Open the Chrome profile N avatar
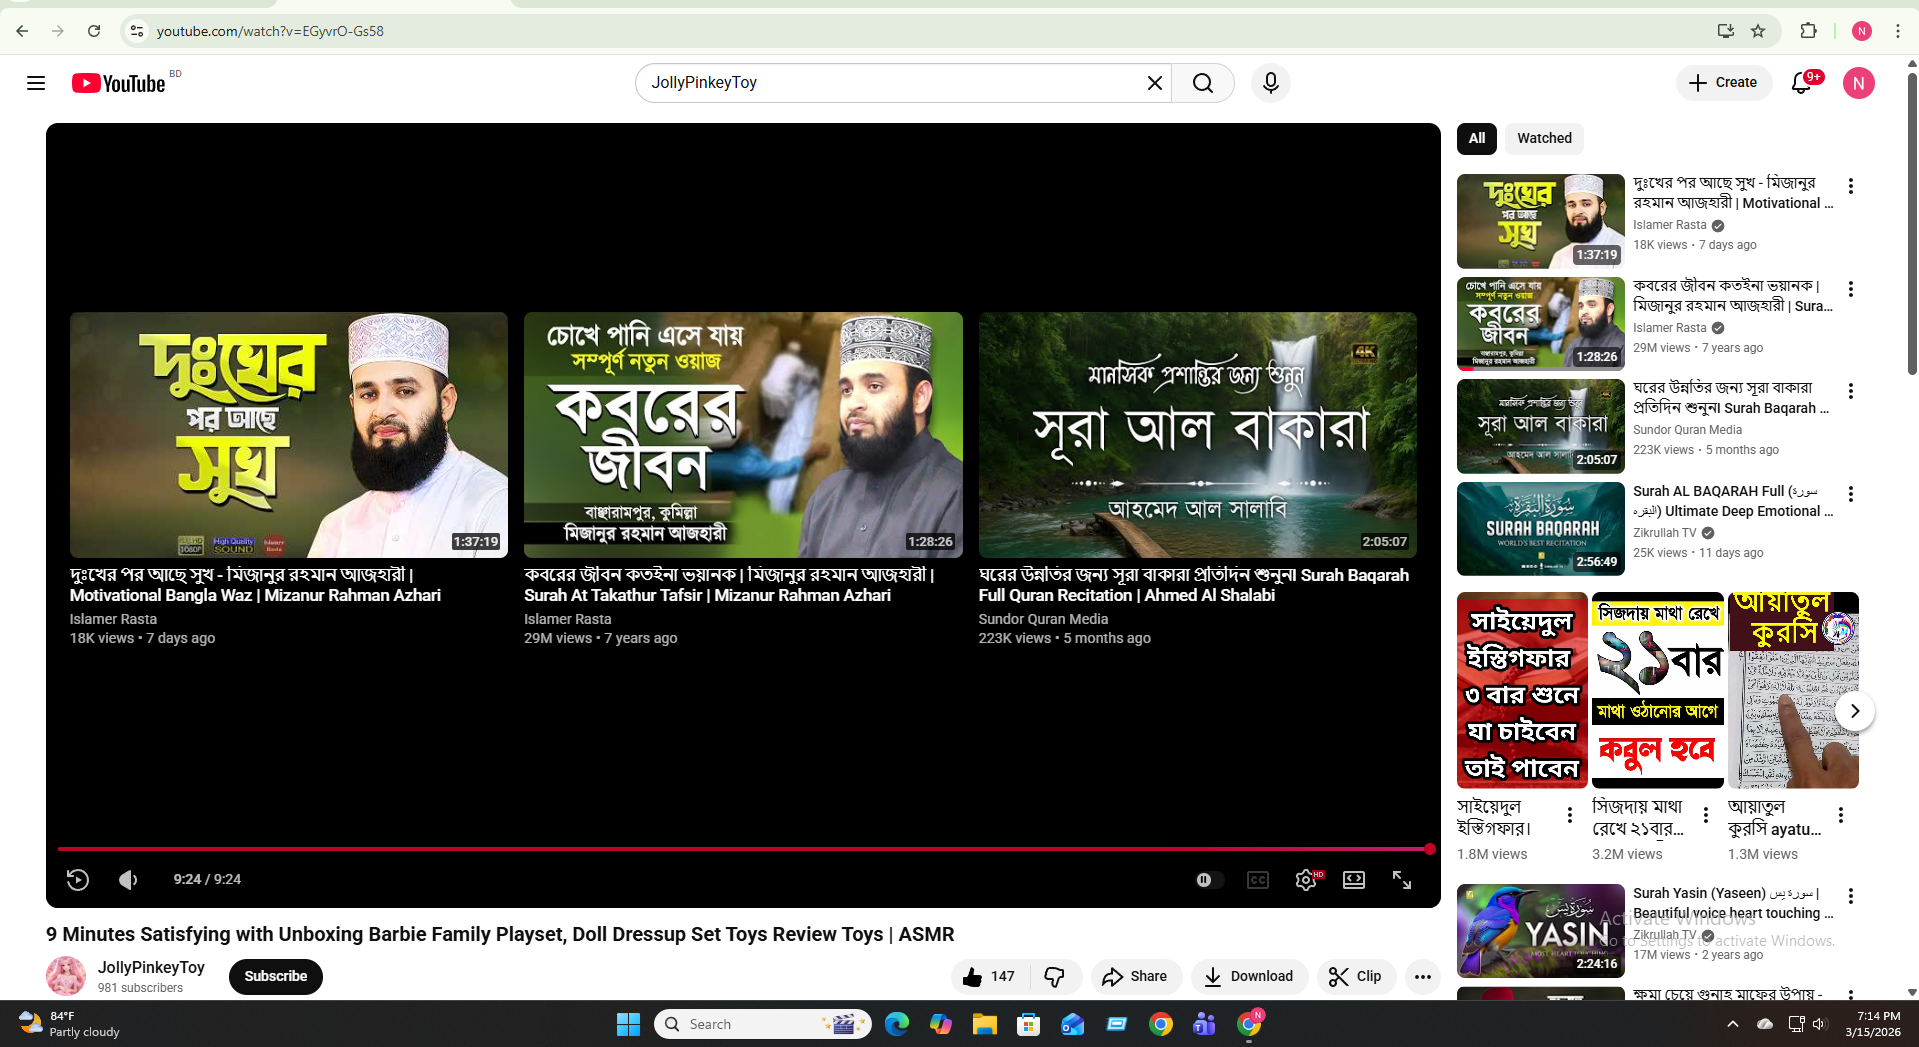The image size is (1919, 1047). (x=1862, y=31)
